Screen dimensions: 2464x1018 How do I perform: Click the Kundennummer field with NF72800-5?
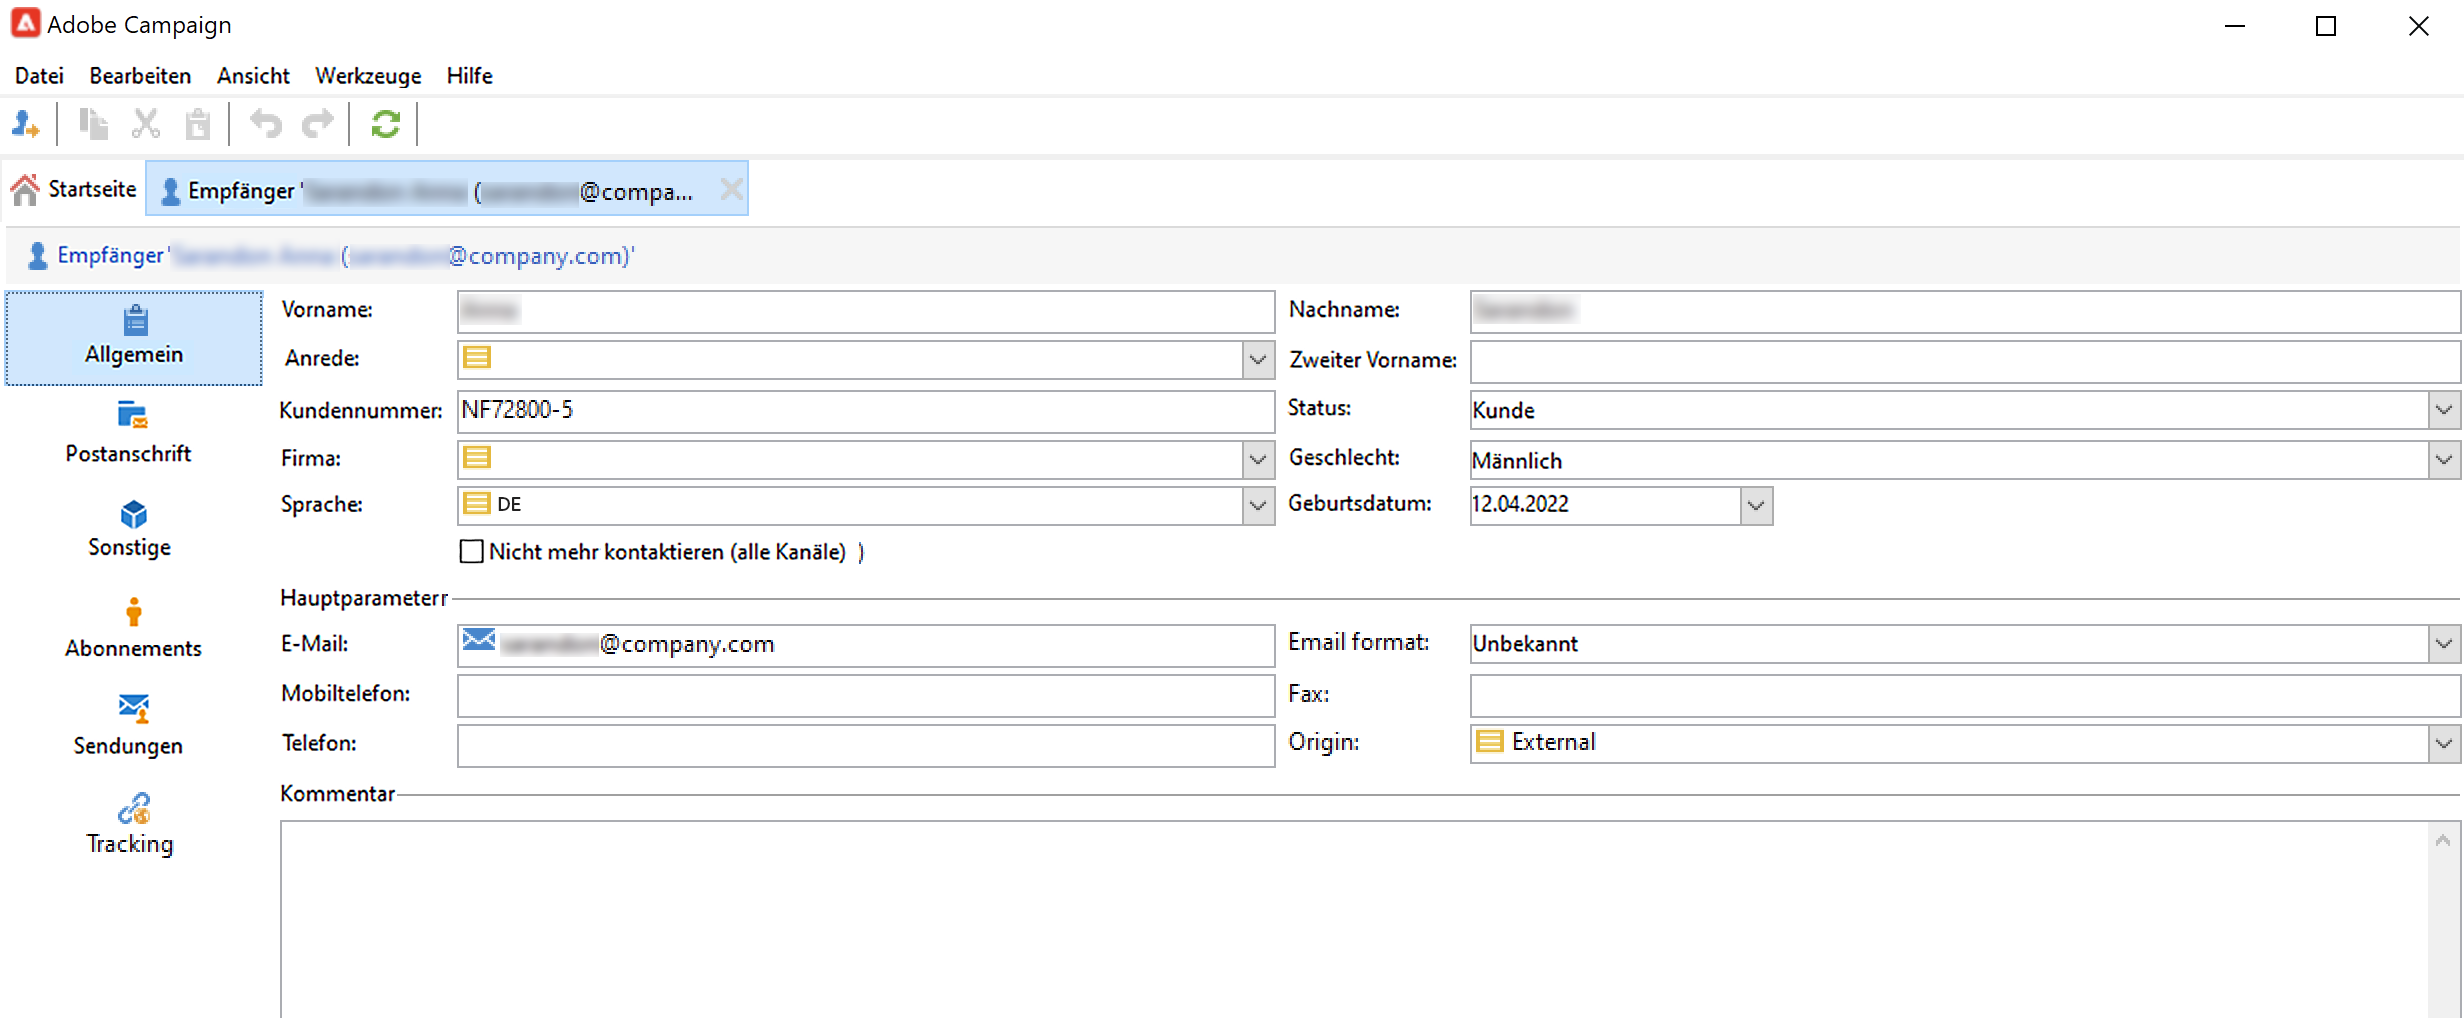tap(866, 412)
